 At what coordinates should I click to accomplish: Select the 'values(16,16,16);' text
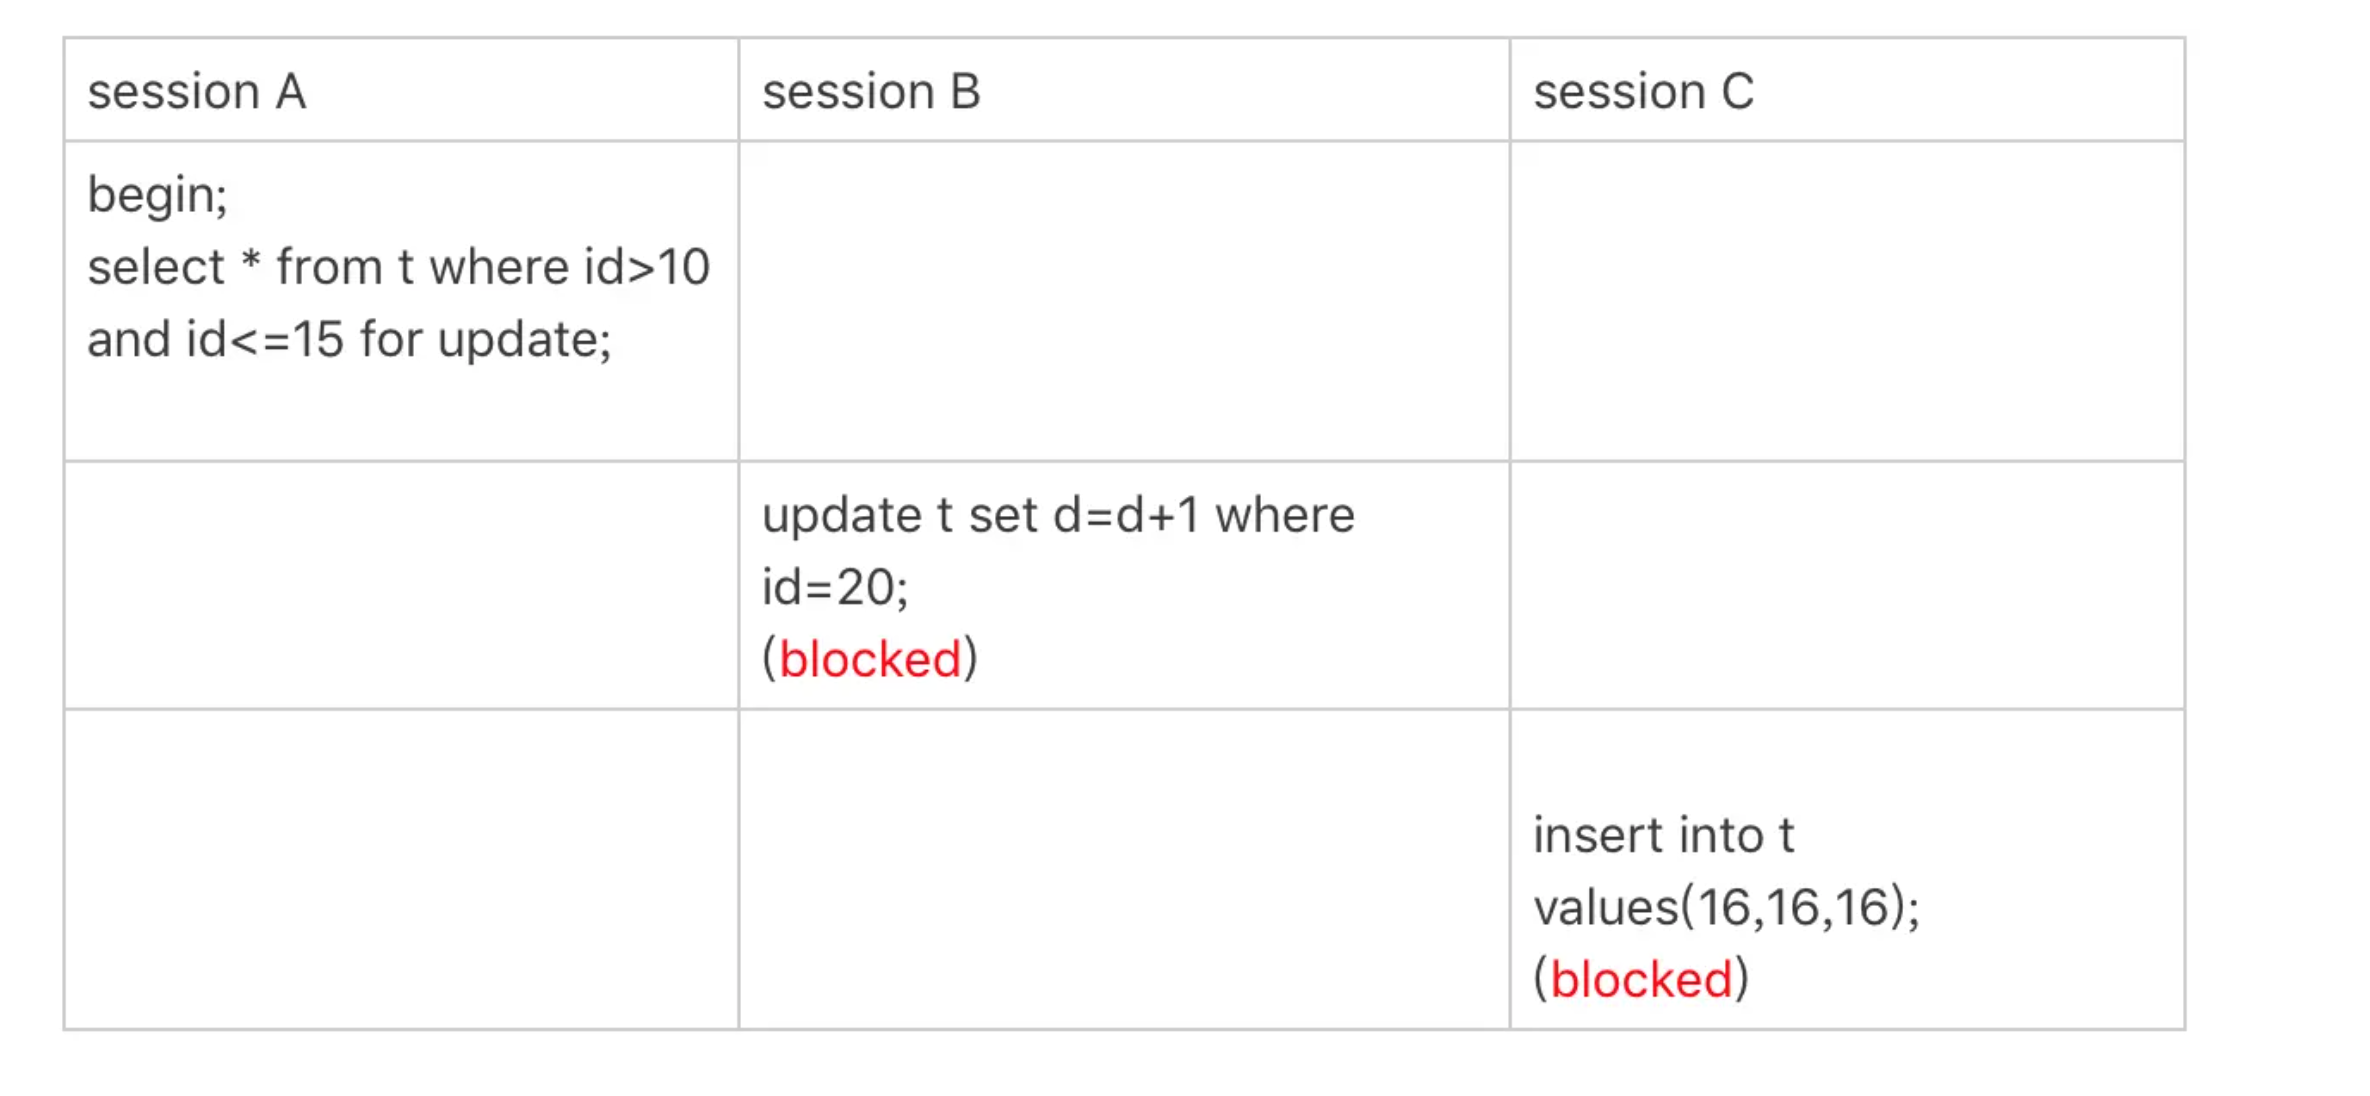[x=1726, y=908]
